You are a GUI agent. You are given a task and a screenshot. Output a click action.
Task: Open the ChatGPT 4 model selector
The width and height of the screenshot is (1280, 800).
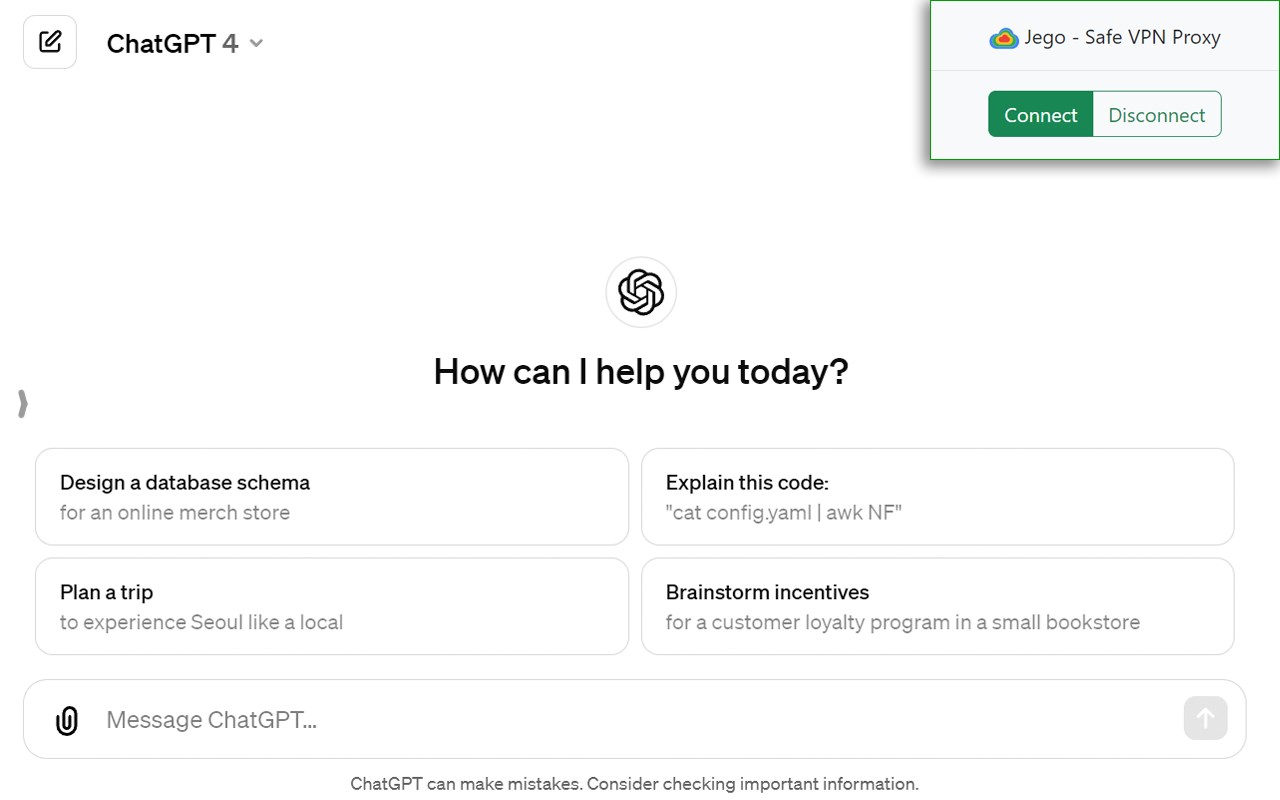[172, 43]
